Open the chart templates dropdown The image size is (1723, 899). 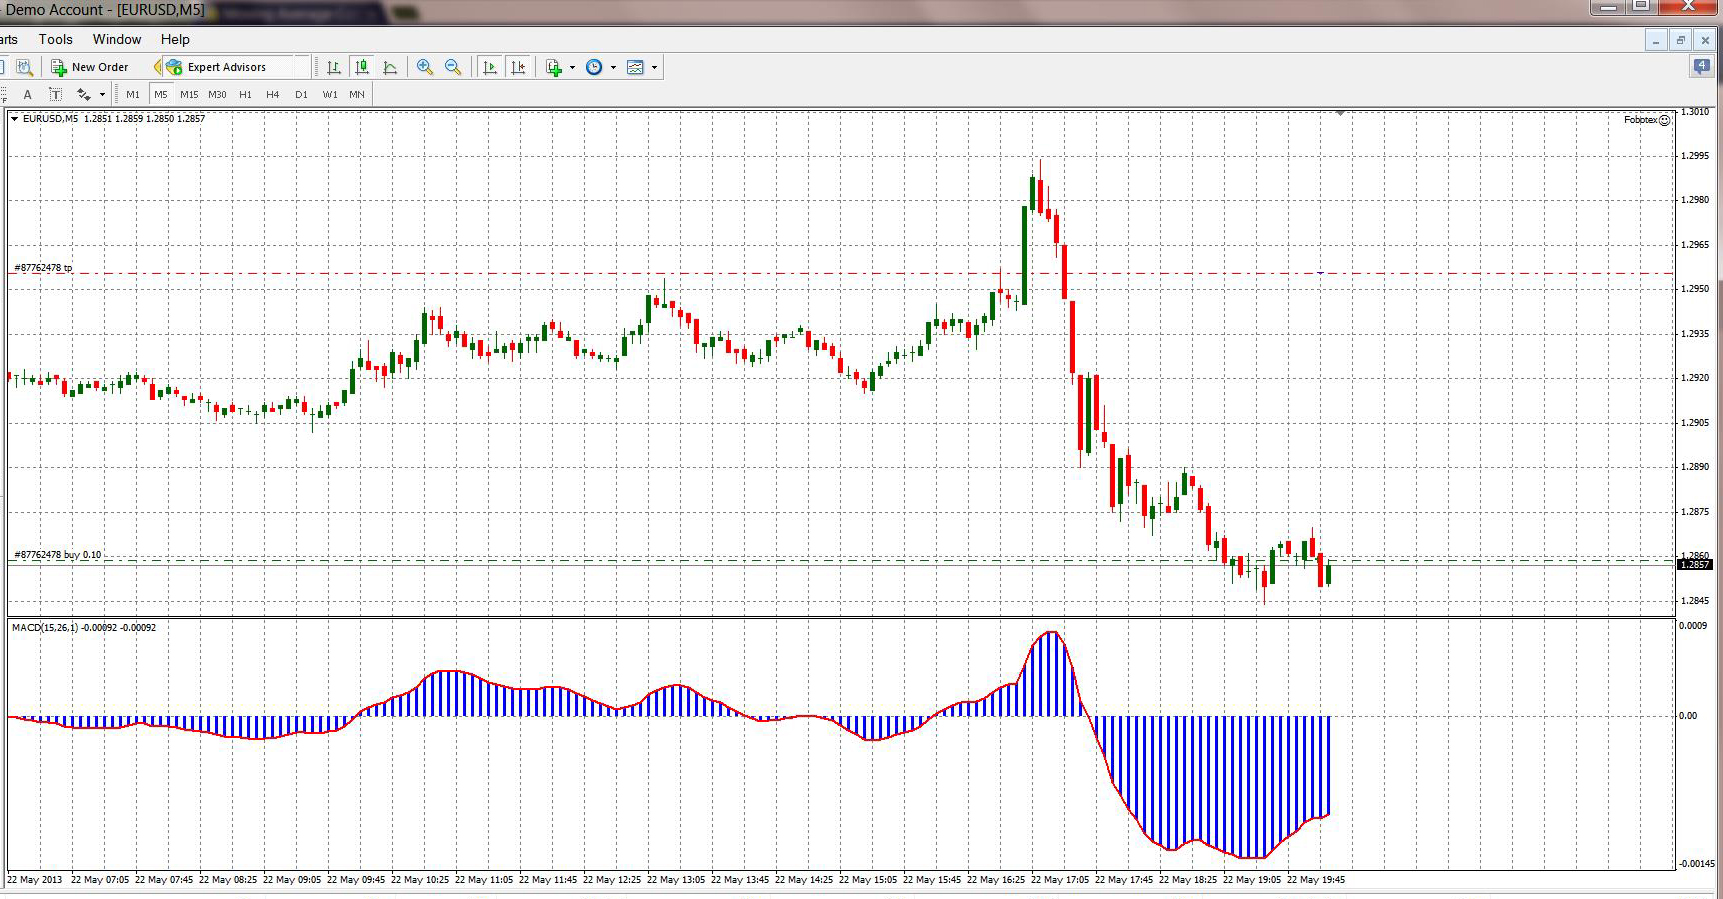point(654,68)
